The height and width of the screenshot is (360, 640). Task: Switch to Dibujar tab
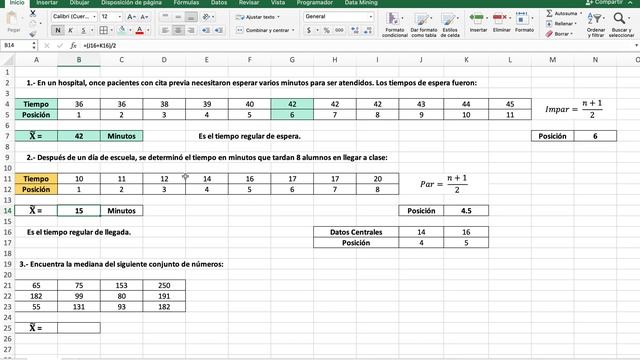[80, 3]
